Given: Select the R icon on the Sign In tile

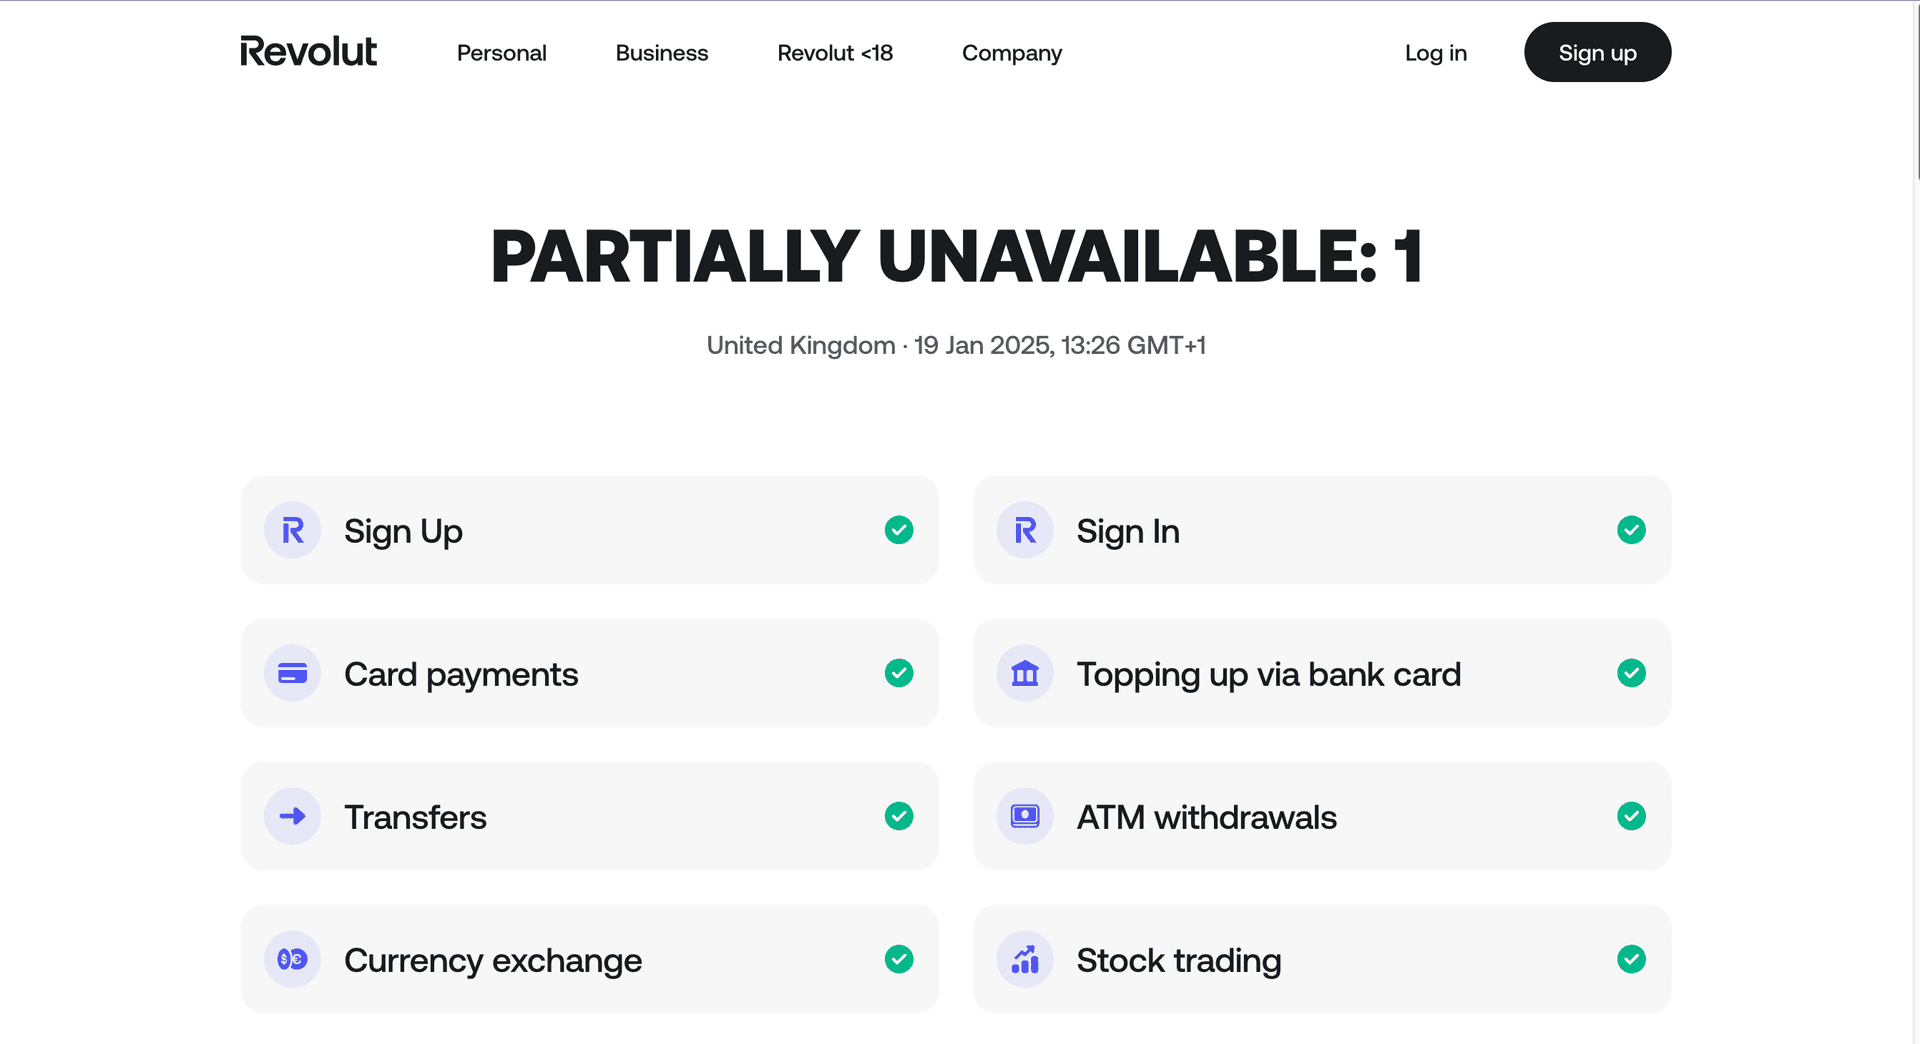Looking at the screenshot, I should [x=1025, y=530].
